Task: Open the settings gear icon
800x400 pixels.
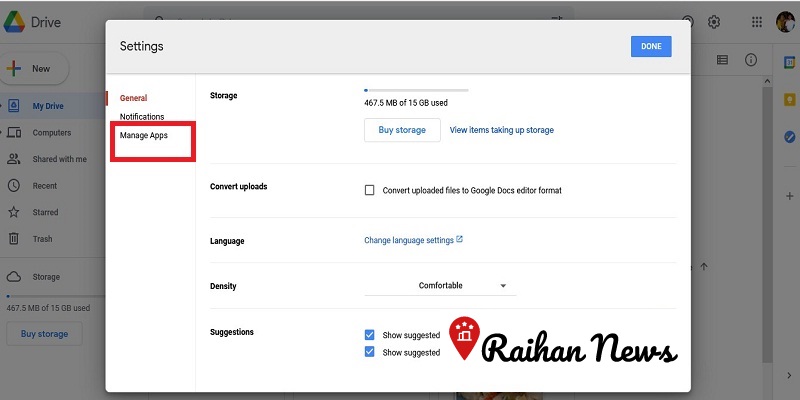Action: (714, 22)
